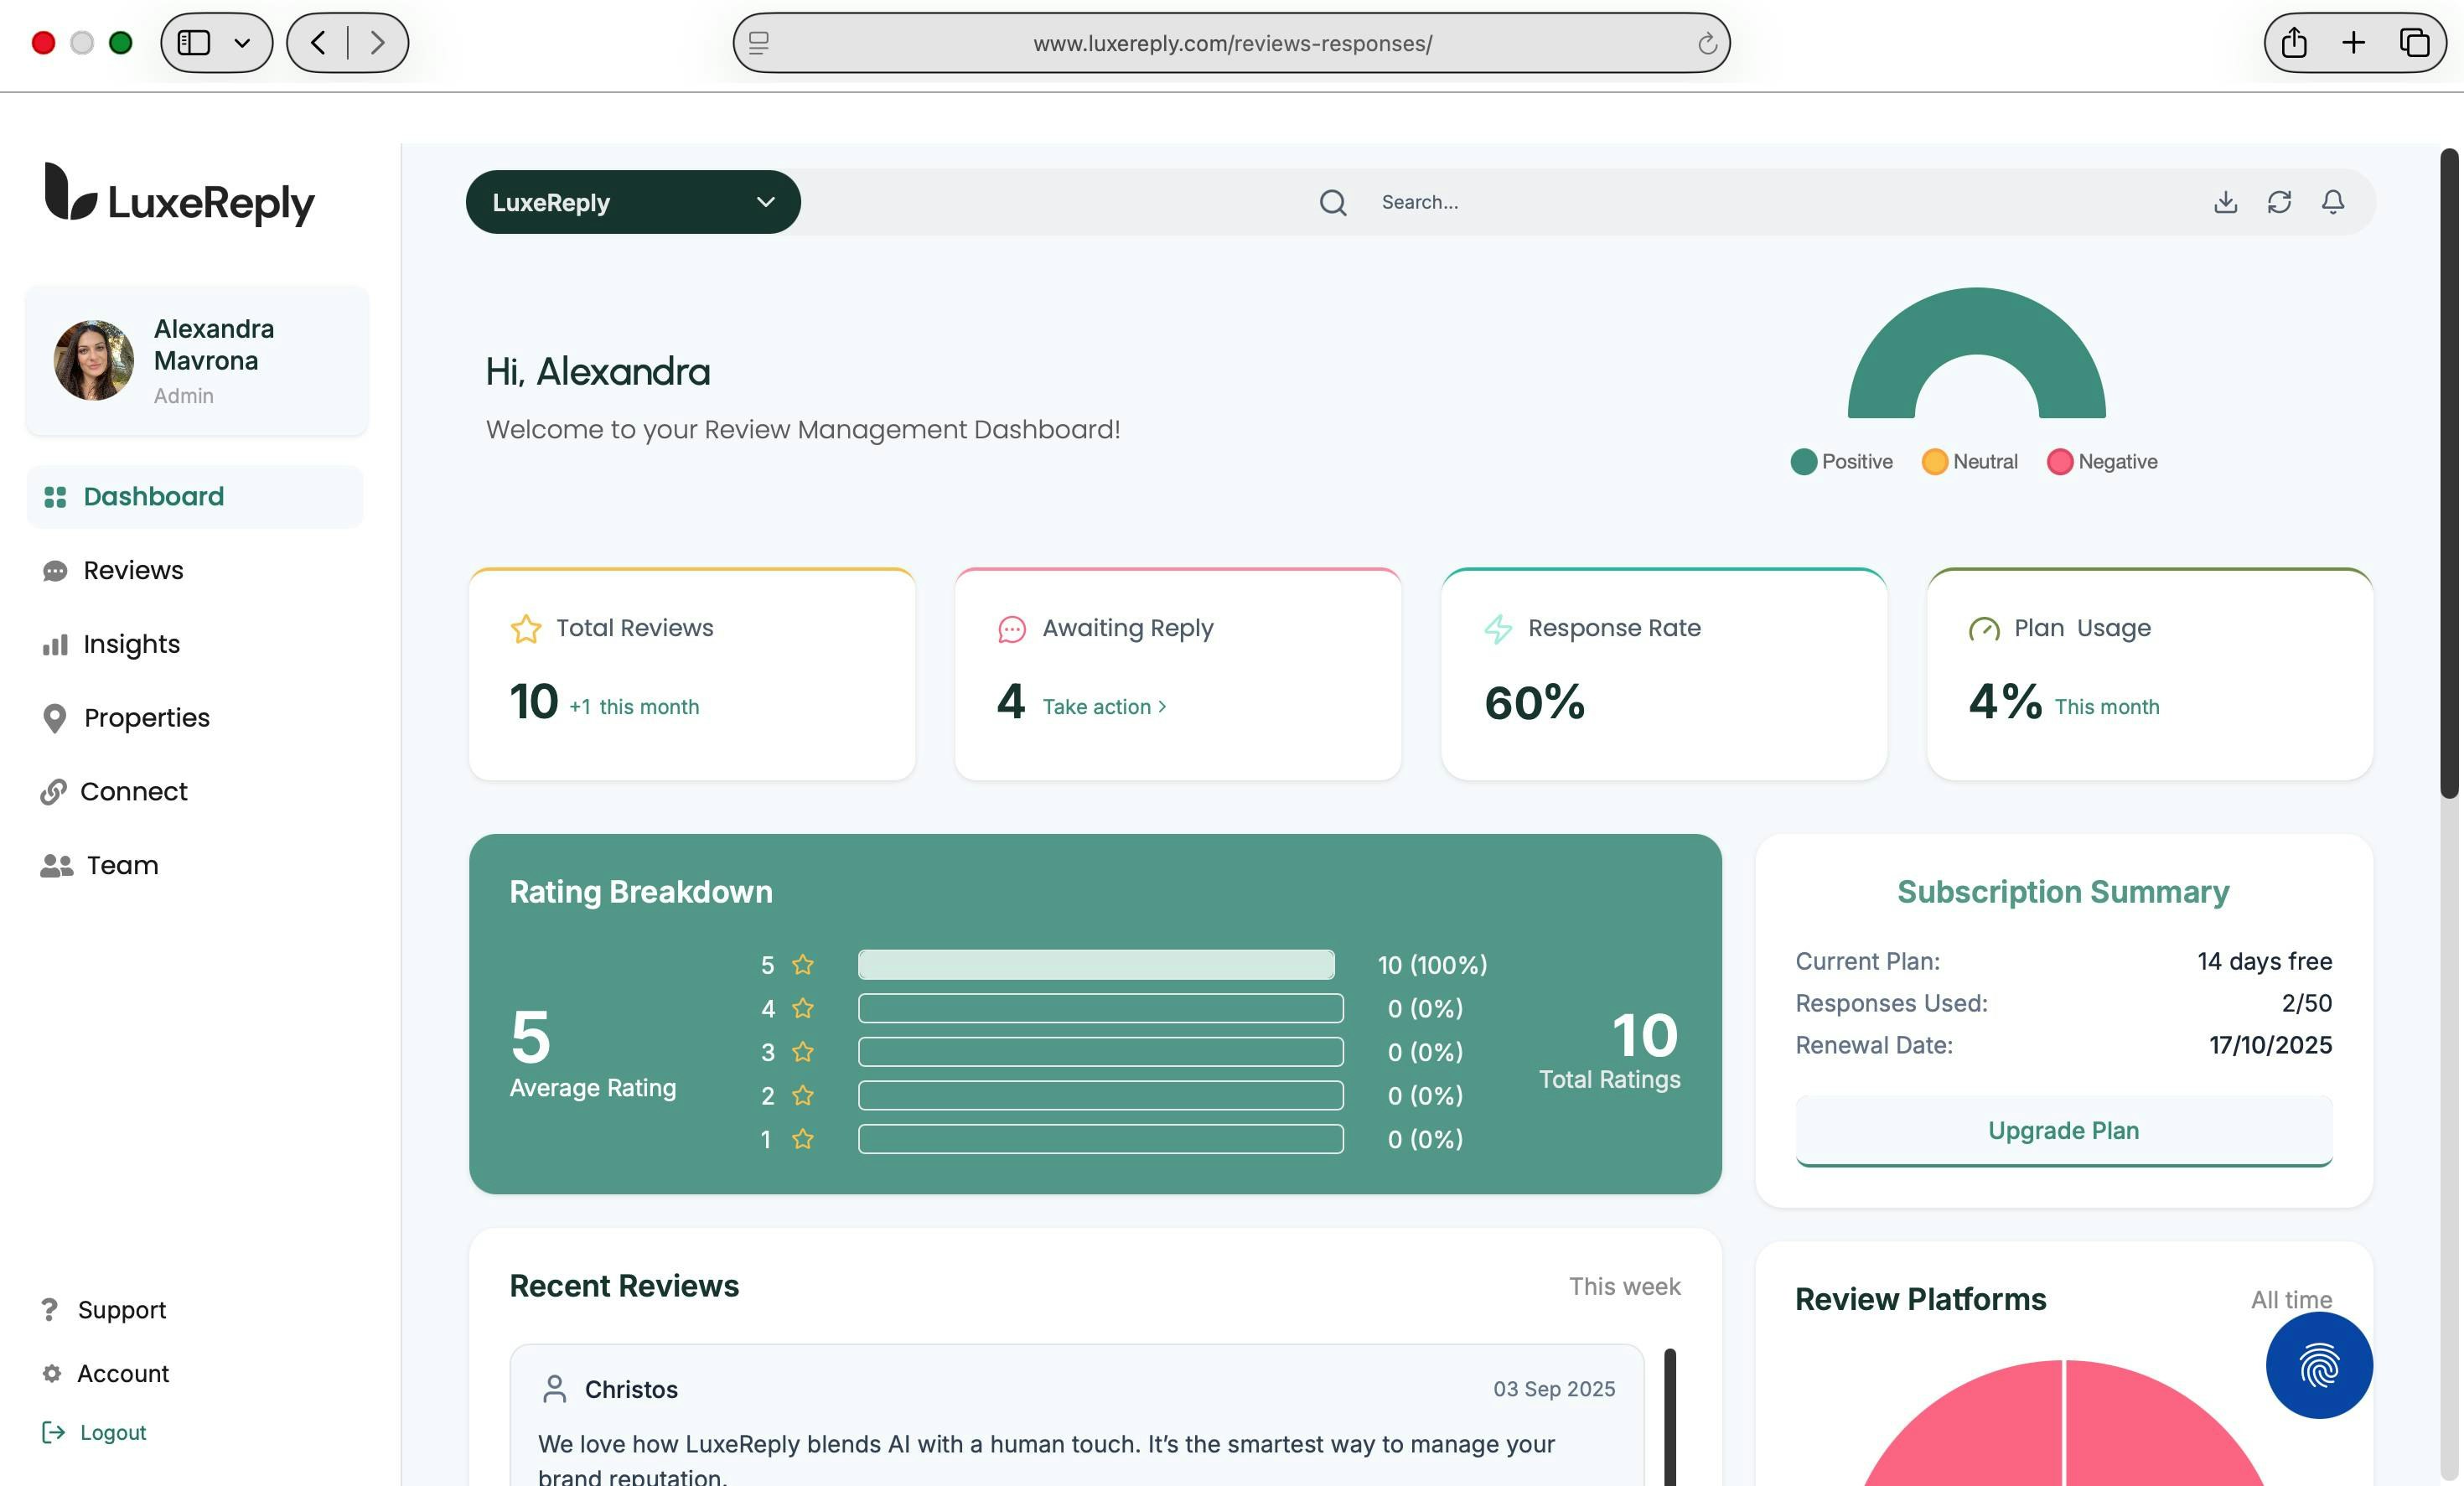Show tab overview in the browser
The width and height of the screenshot is (2464, 1486).
[2414, 43]
